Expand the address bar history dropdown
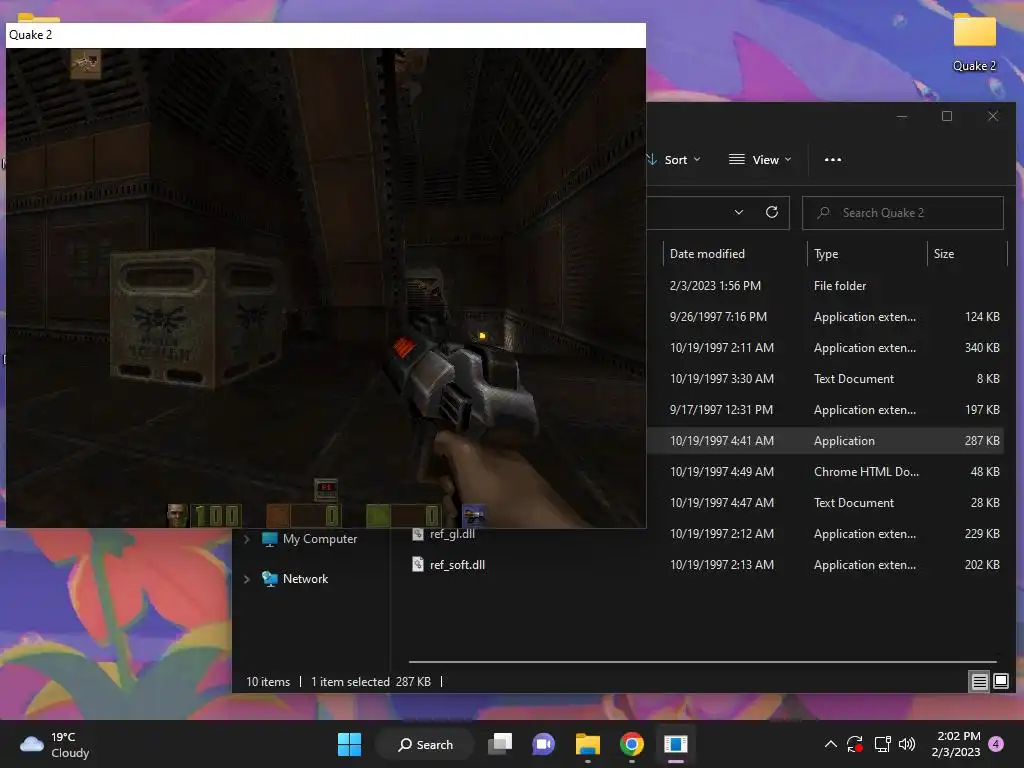Image resolution: width=1024 pixels, height=768 pixels. click(x=739, y=212)
